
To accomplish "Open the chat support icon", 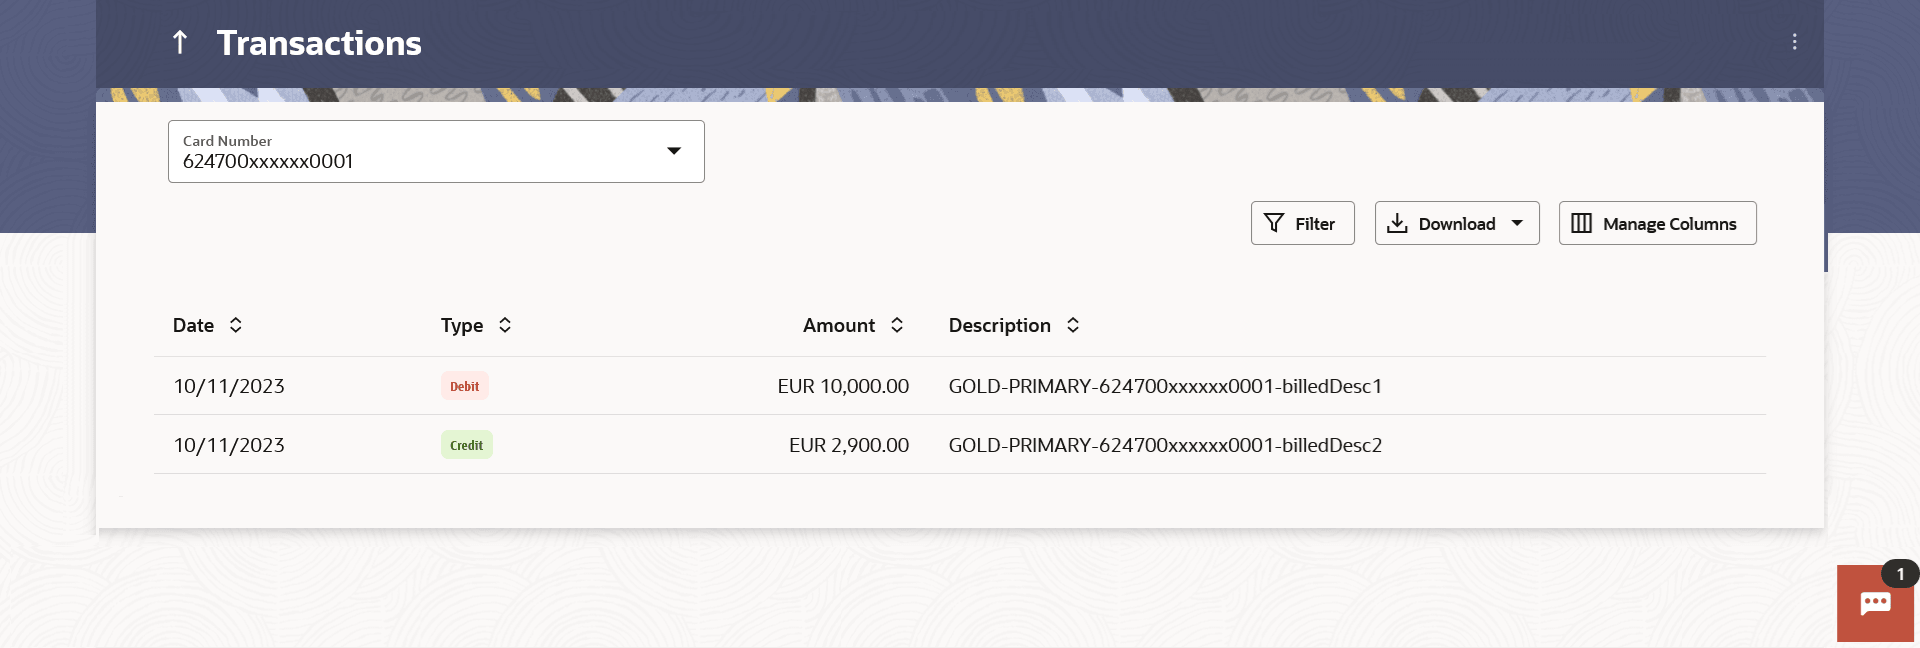I will click(x=1874, y=604).
